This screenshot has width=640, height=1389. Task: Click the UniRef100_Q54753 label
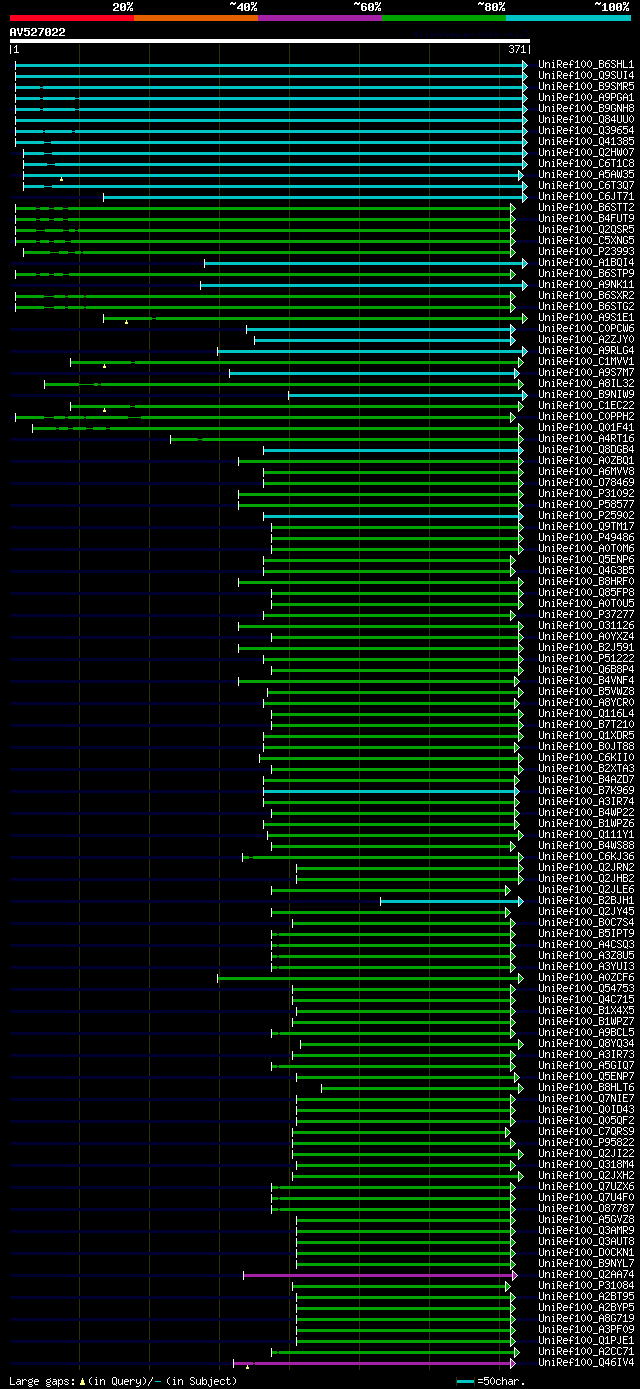pyautogui.click(x=586, y=988)
